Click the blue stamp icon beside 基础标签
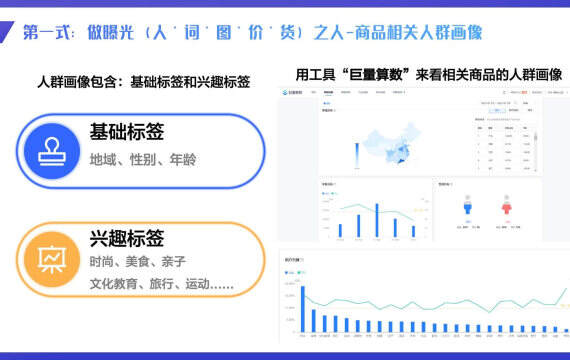 (52, 152)
